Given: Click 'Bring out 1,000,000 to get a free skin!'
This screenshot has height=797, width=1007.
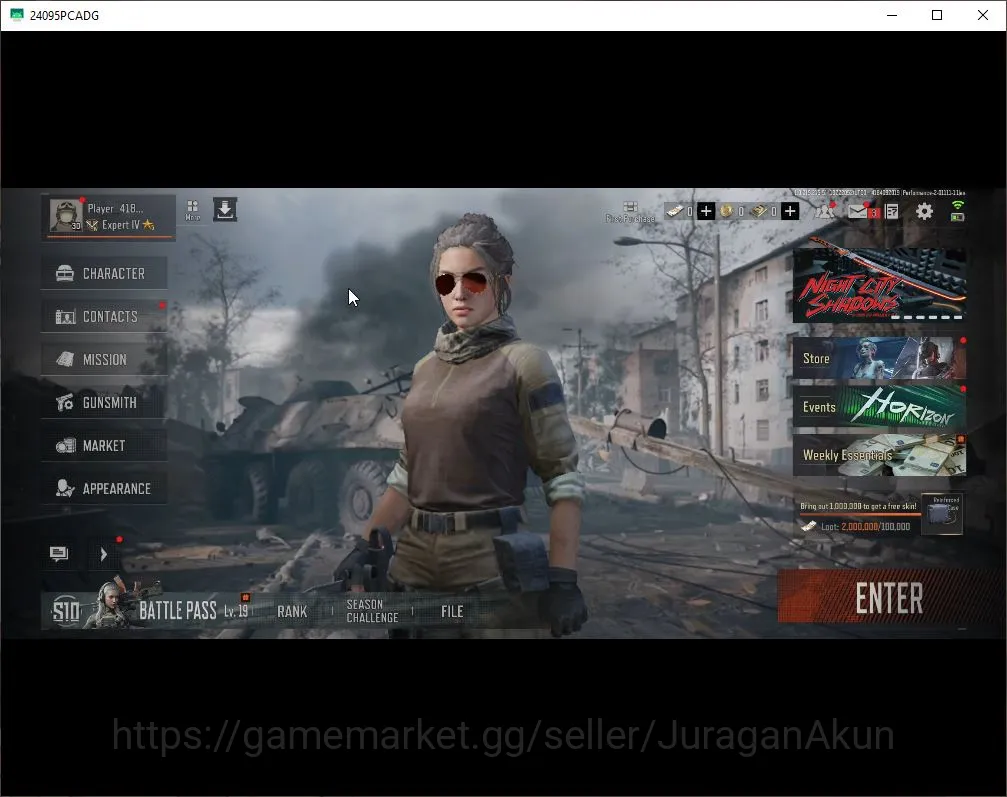Looking at the screenshot, I should click(858, 506).
